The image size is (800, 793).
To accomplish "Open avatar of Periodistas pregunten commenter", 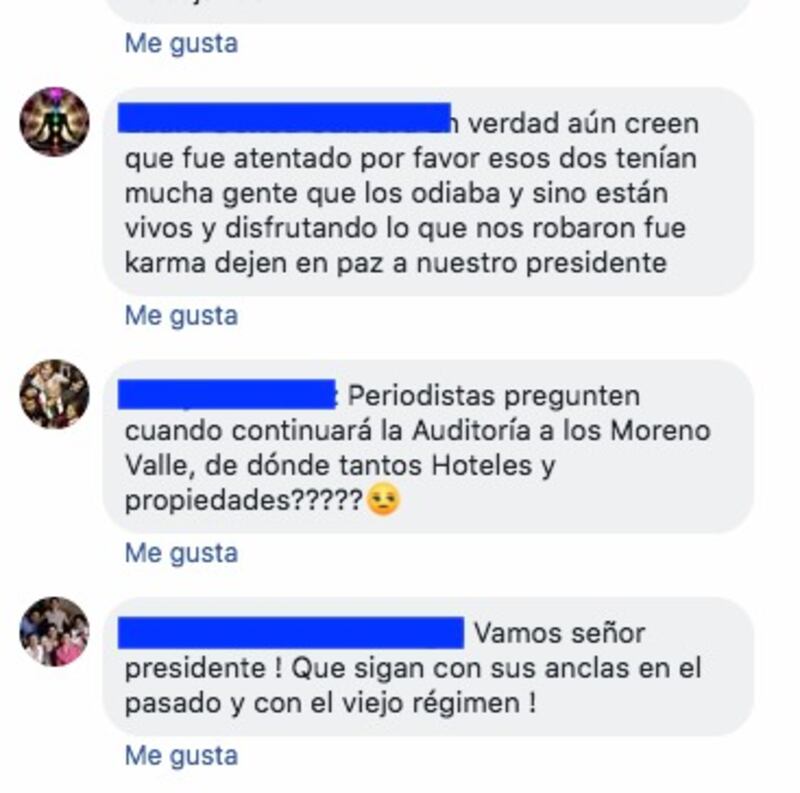I will (x=55, y=394).
